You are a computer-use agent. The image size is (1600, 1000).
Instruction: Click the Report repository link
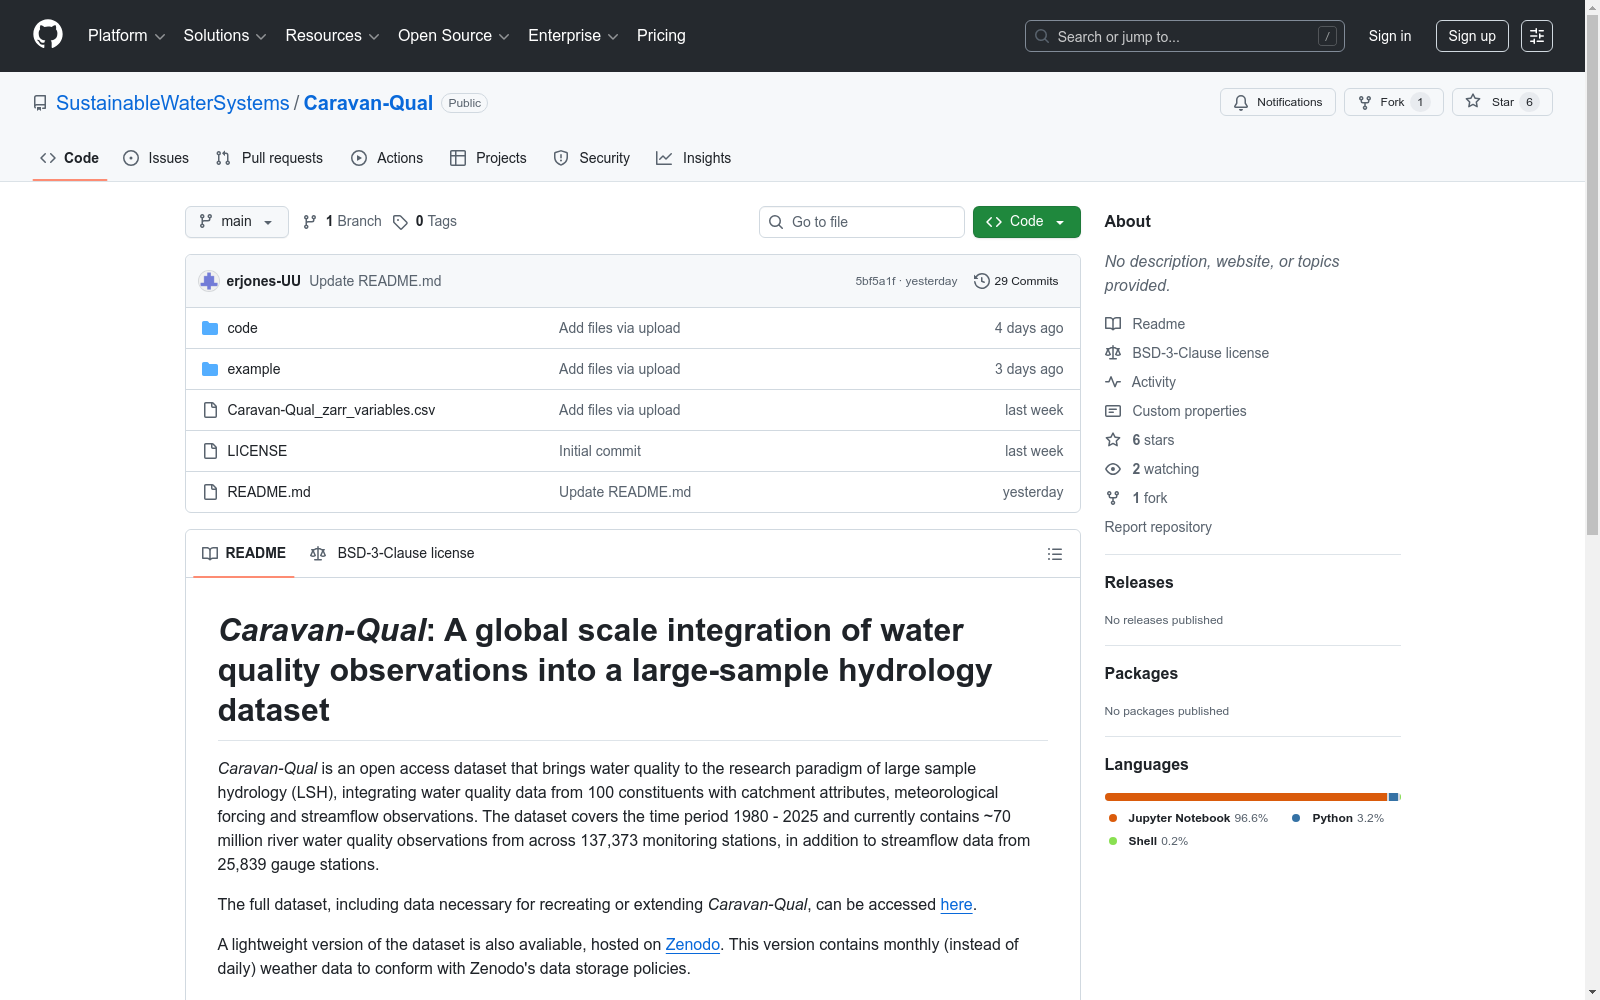pyautogui.click(x=1158, y=527)
